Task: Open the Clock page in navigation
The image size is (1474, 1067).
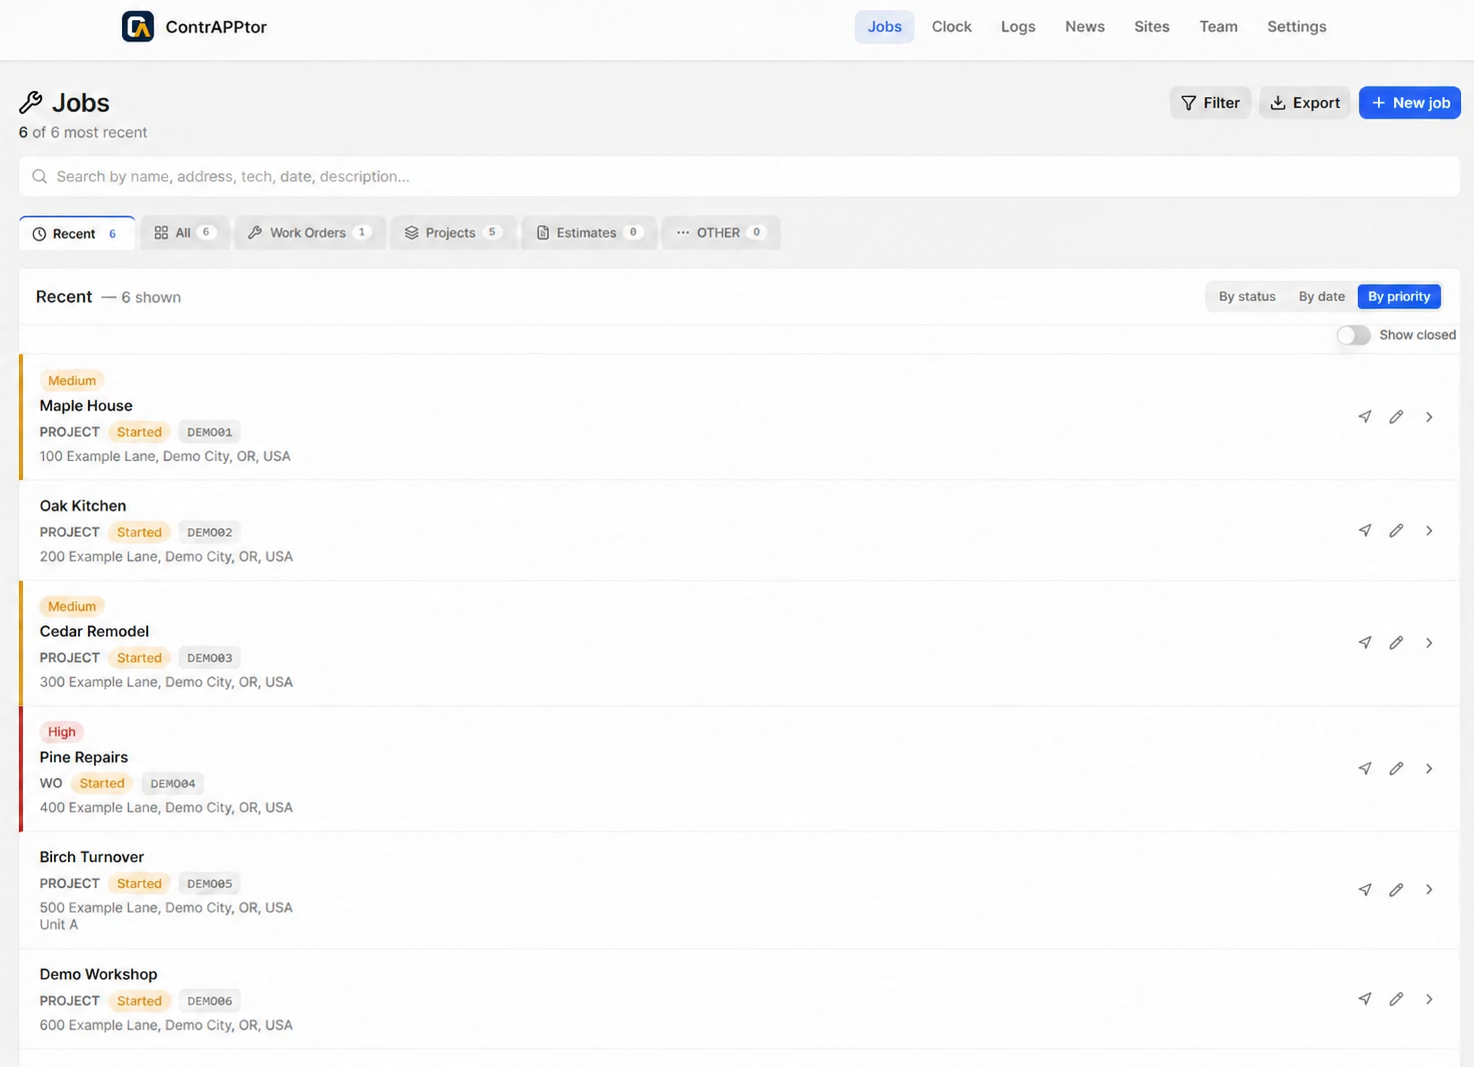Action: click(951, 27)
